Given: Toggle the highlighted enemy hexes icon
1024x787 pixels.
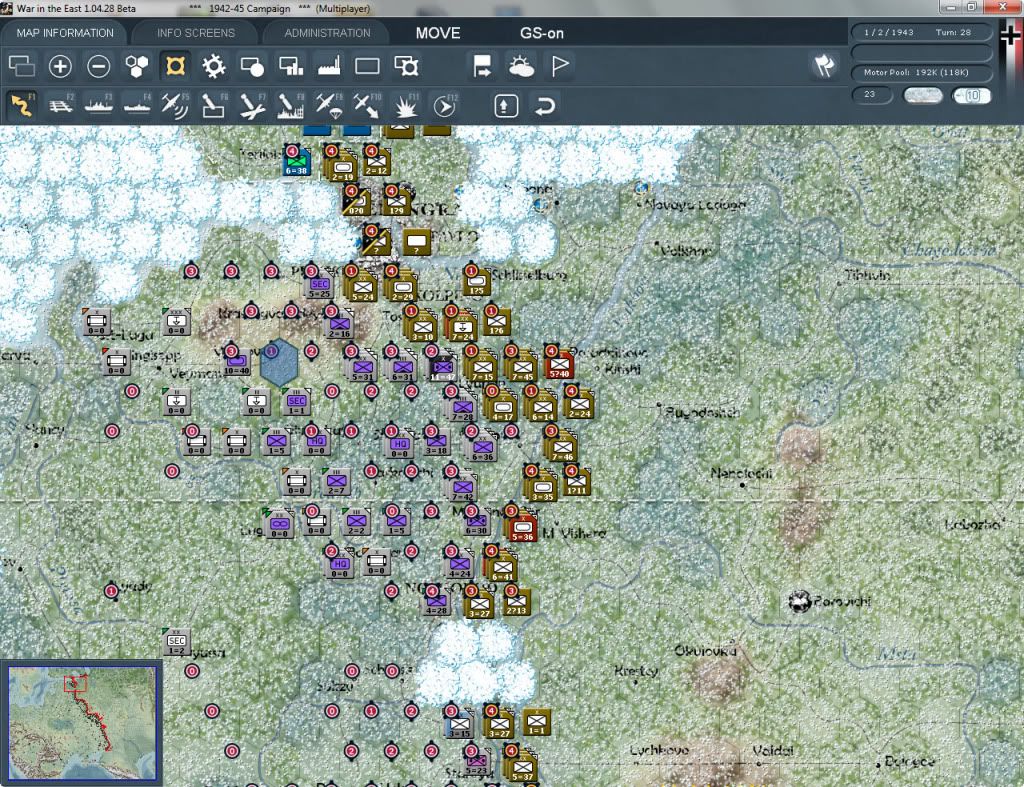Looking at the screenshot, I should pyautogui.click(x=176, y=66).
